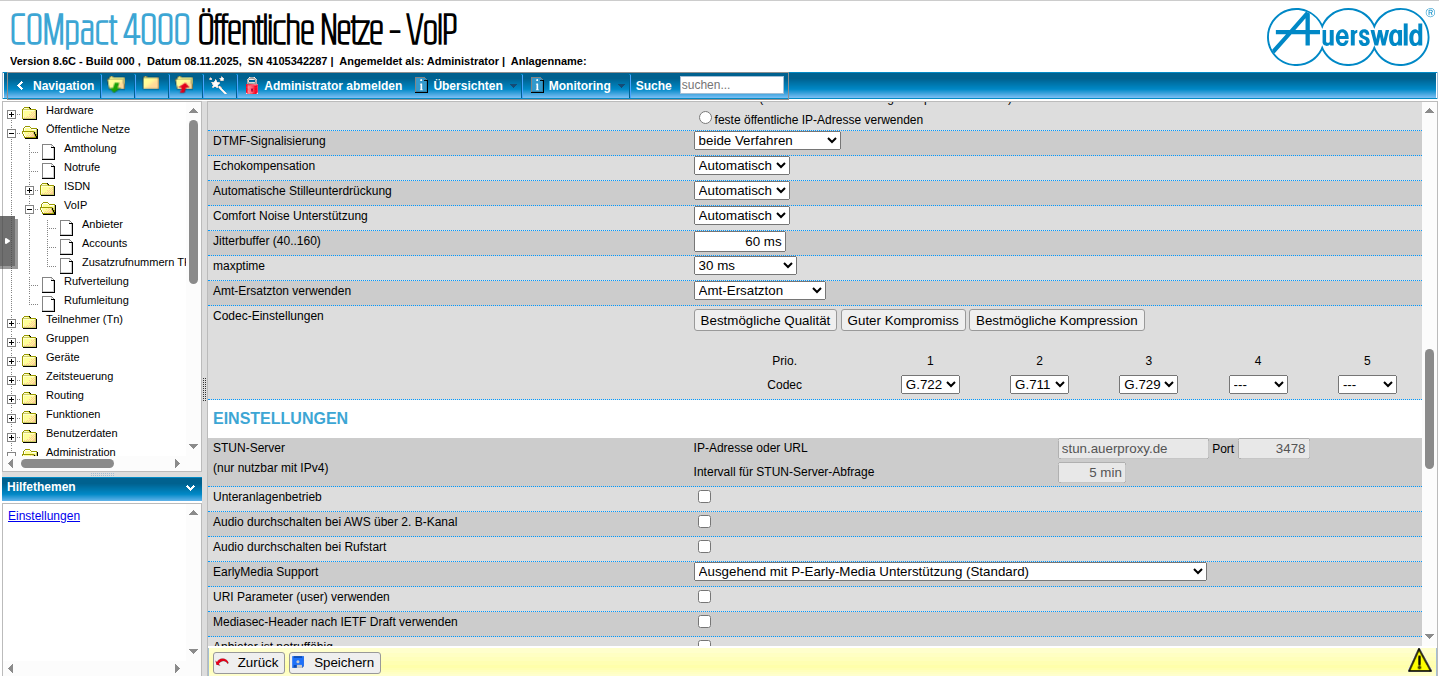This screenshot has height=676, width=1439.
Task: Toggle 'Audio durchschalten bei AWS über 2. B-Kanal'
Action: pyautogui.click(x=705, y=522)
